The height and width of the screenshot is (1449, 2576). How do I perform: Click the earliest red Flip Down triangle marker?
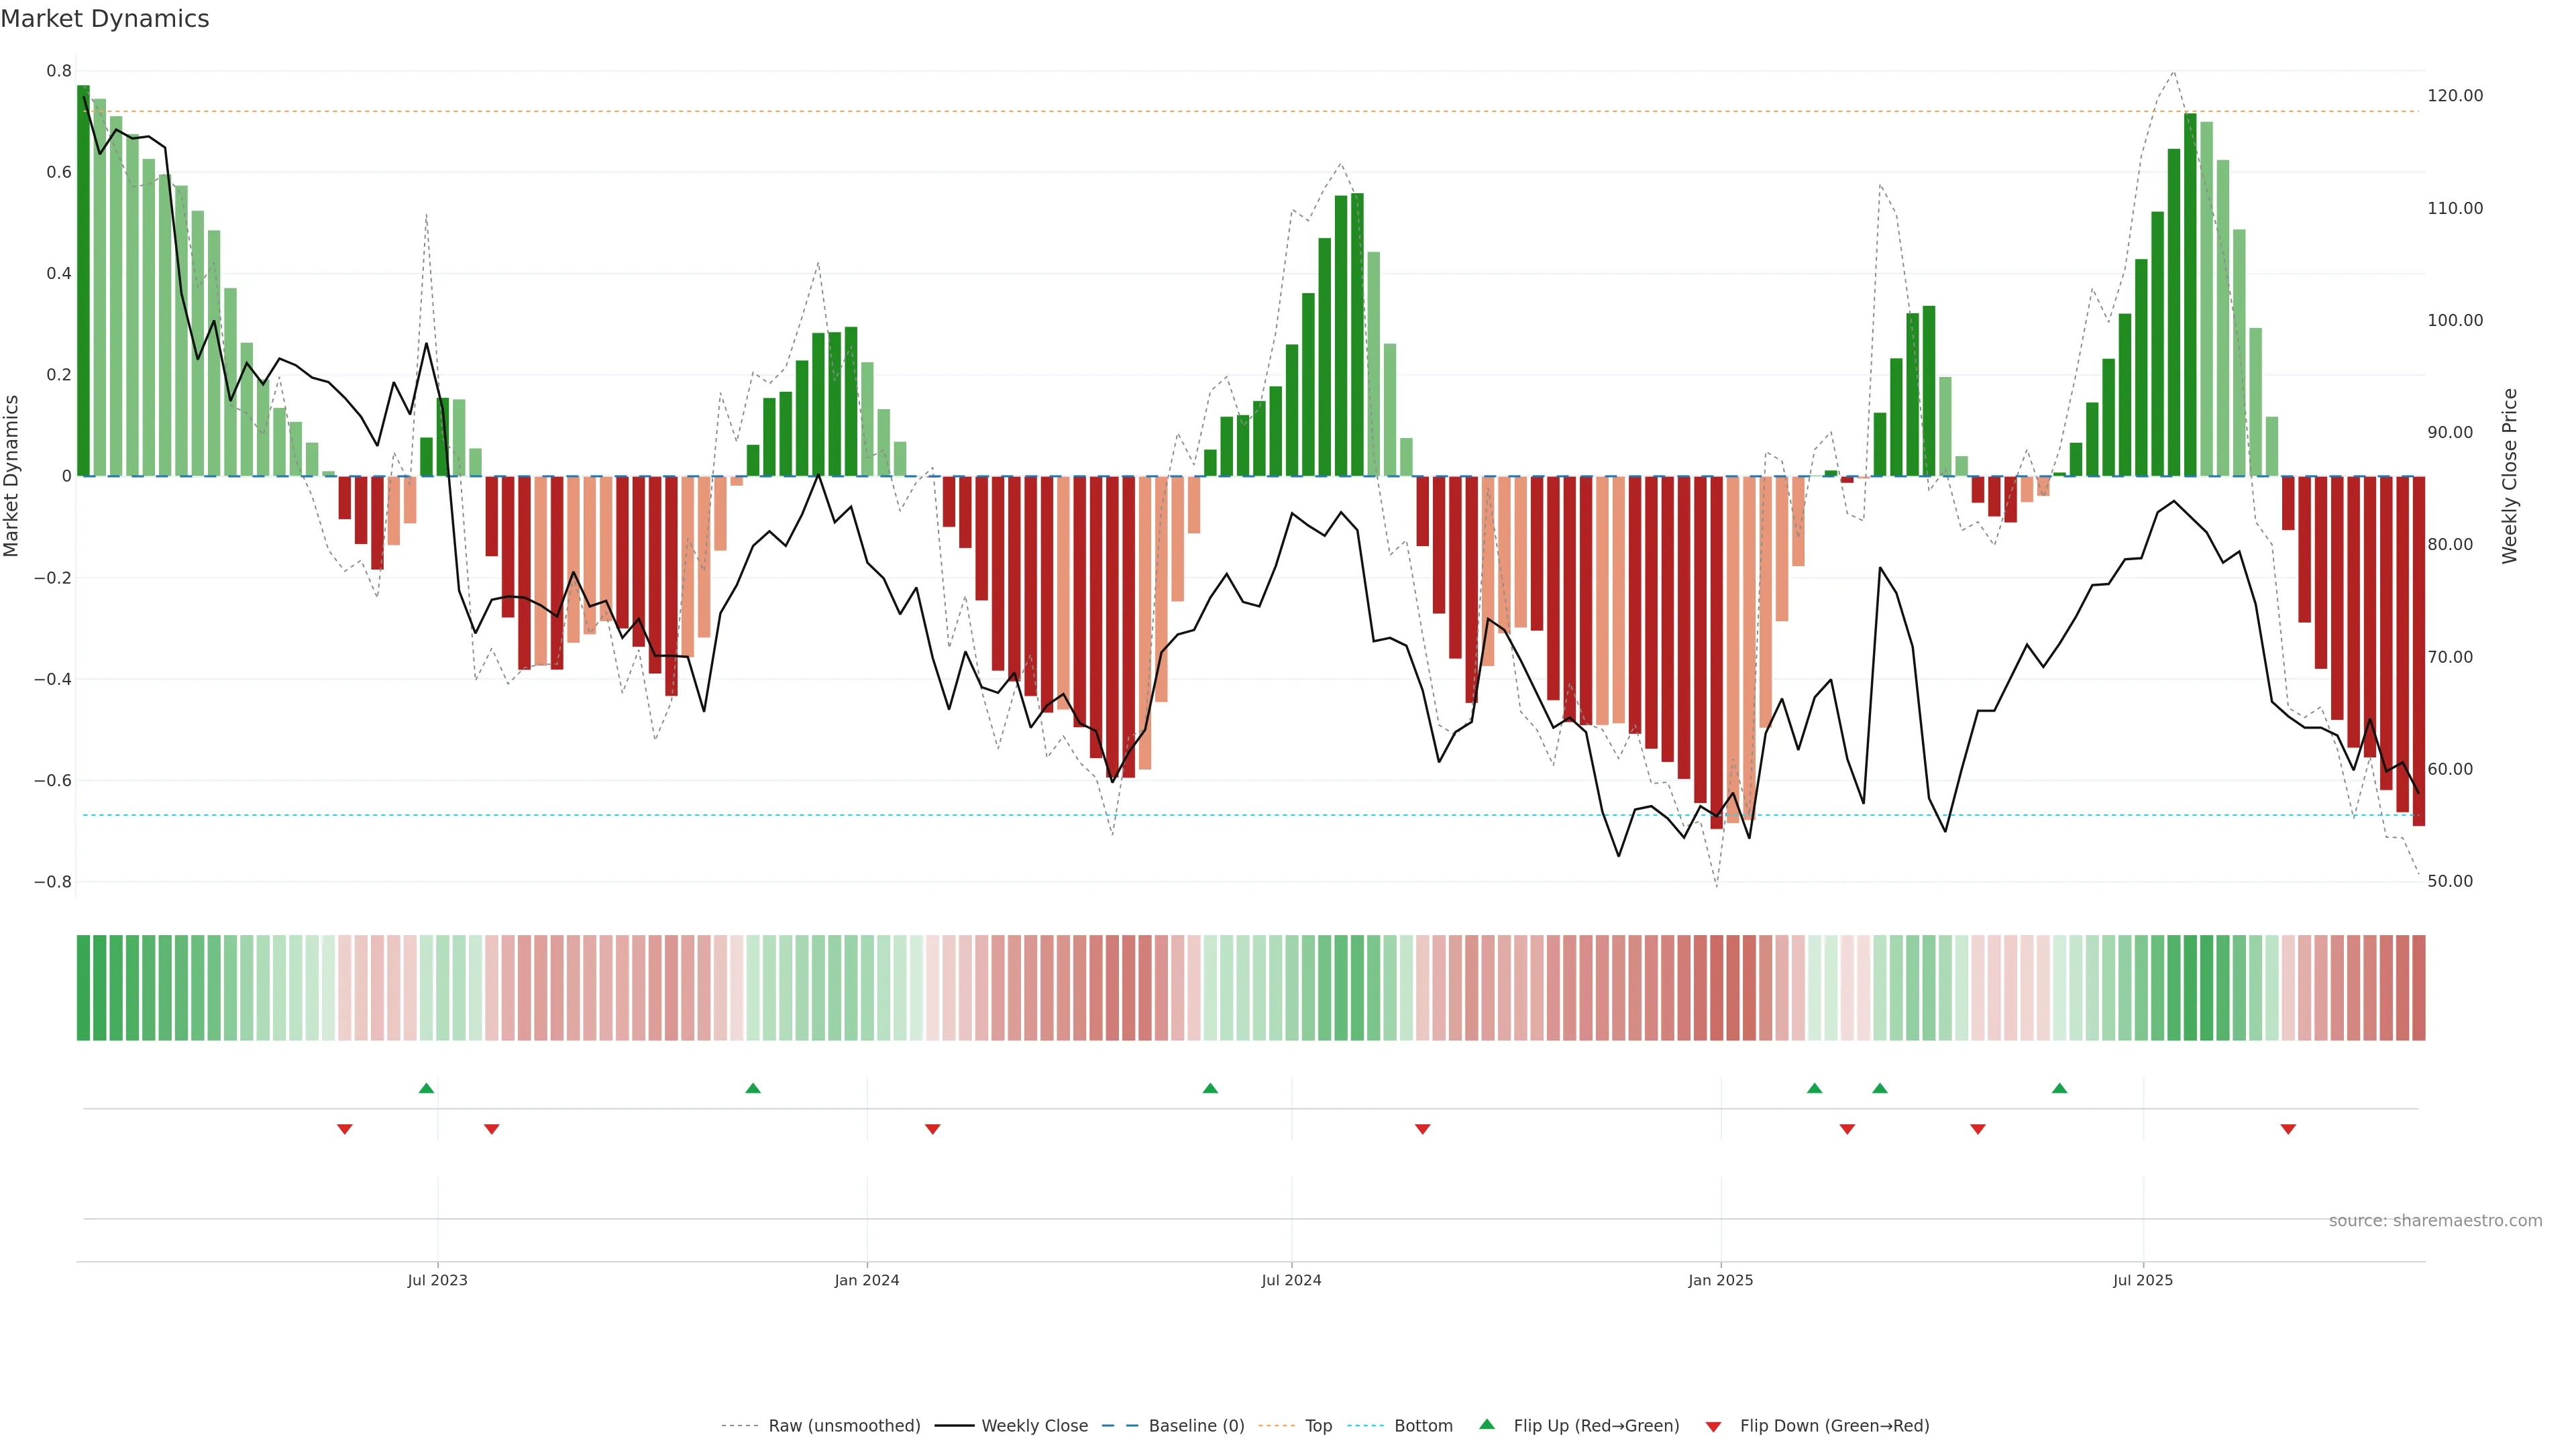click(x=345, y=1129)
